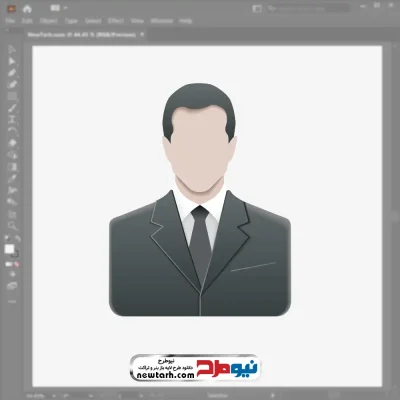Select the Paintbrush tool
400x400 pixels.
(12, 108)
